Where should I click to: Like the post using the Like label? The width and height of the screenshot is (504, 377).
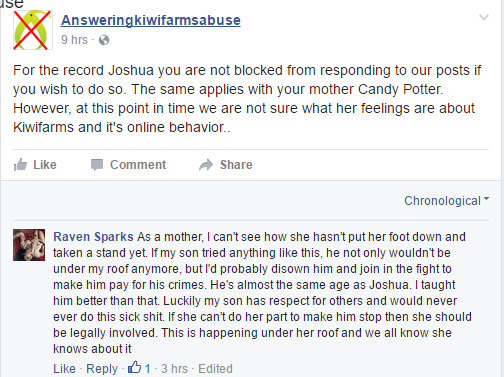point(45,165)
